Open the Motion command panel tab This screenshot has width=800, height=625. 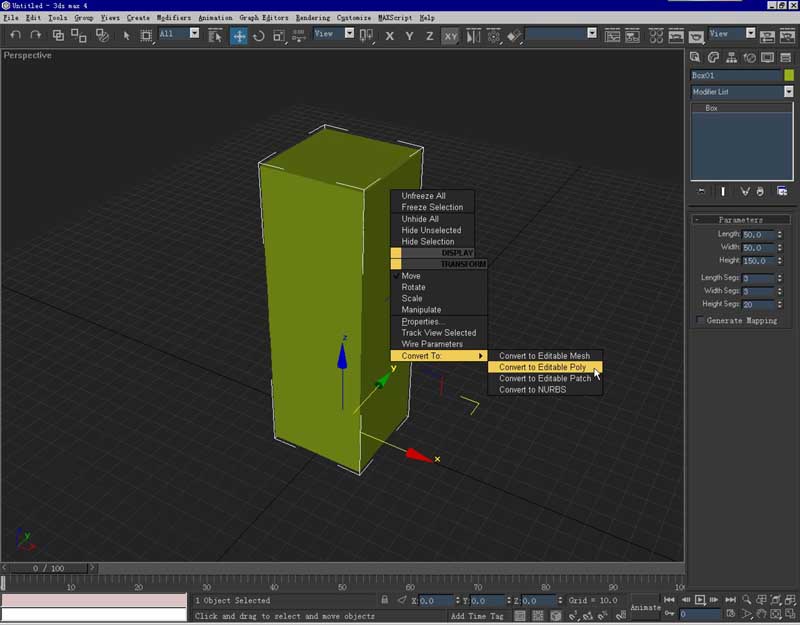[750, 58]
